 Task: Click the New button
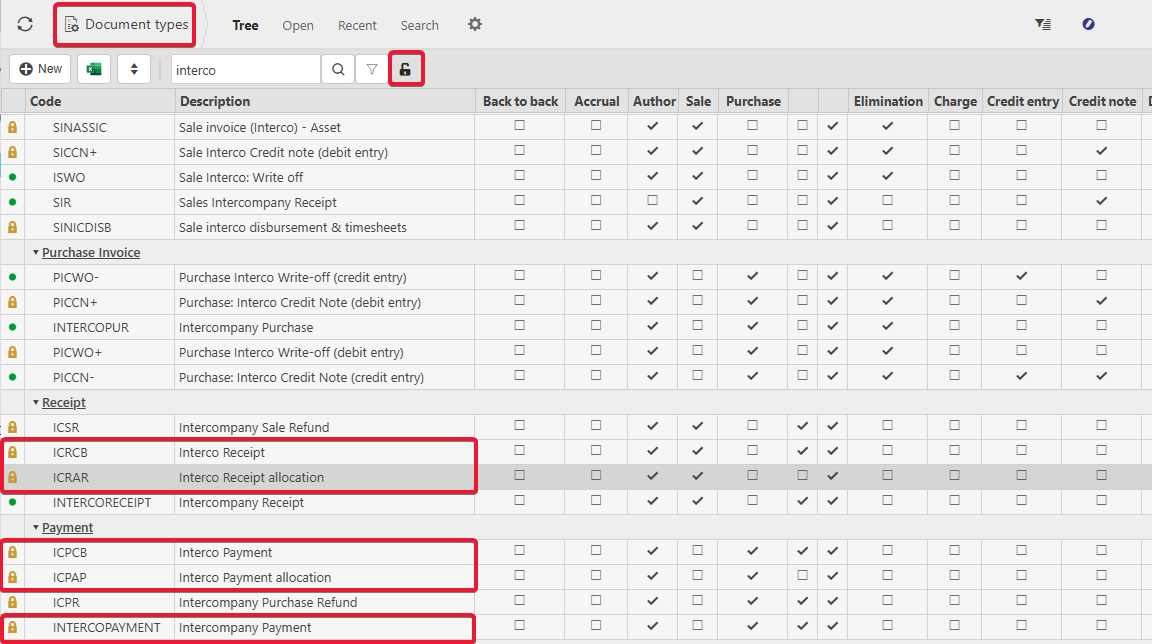click(40, 69)
